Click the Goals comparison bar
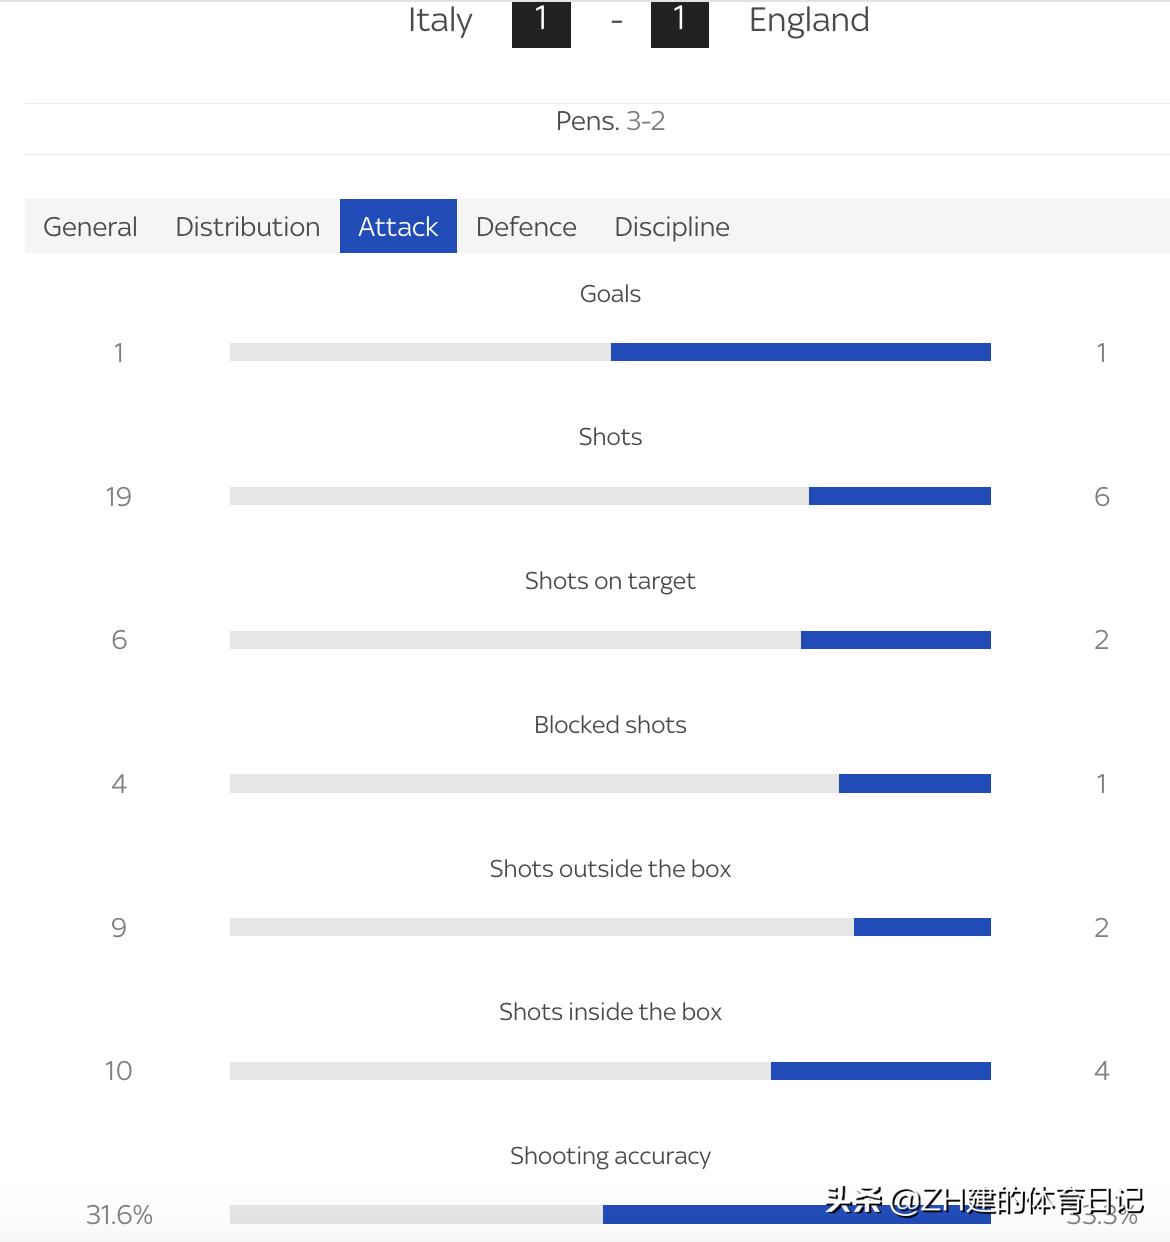 click(x=610, y=352)
